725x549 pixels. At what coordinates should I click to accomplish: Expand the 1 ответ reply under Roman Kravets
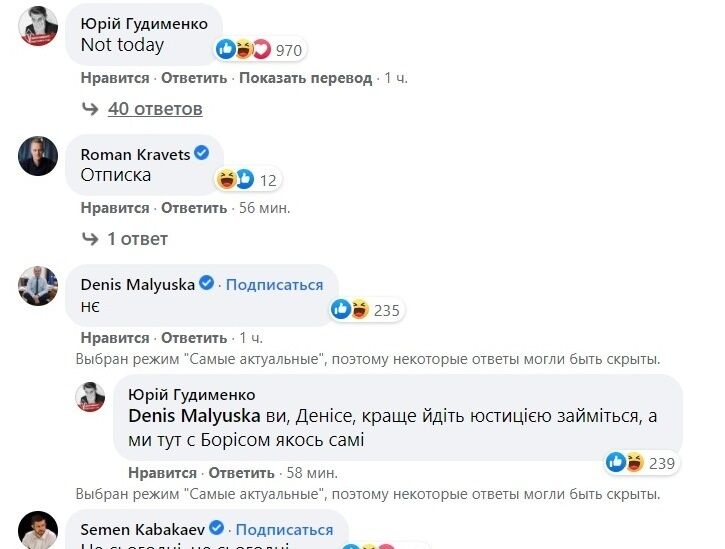click(x=137, y=239)
